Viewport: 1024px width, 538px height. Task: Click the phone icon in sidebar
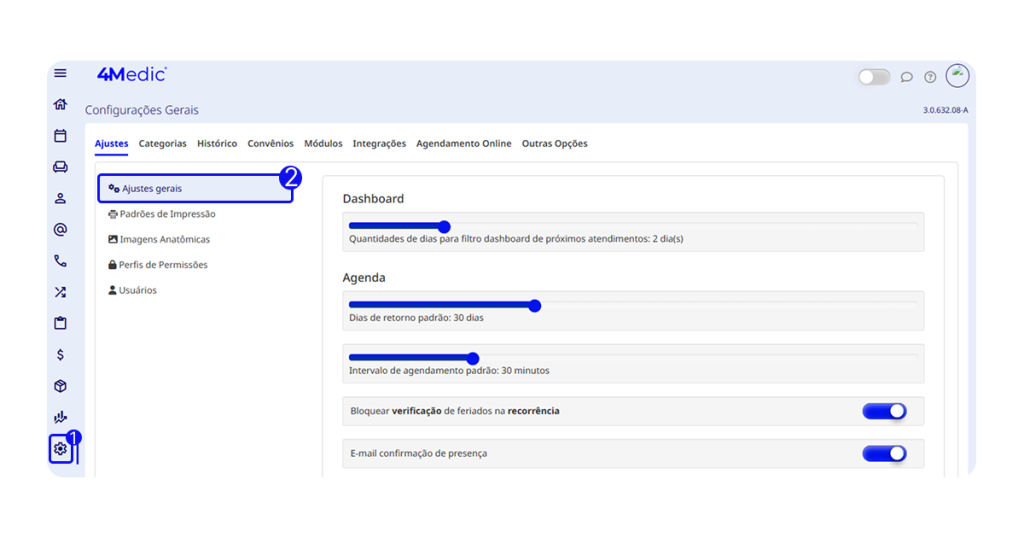coord(60,261)
